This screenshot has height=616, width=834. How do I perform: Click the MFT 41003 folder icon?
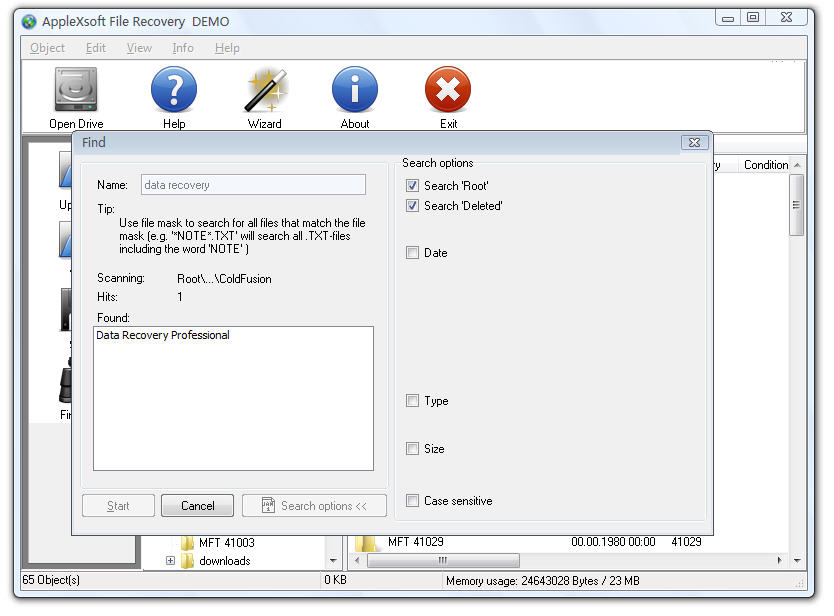[x=187, y=543]
